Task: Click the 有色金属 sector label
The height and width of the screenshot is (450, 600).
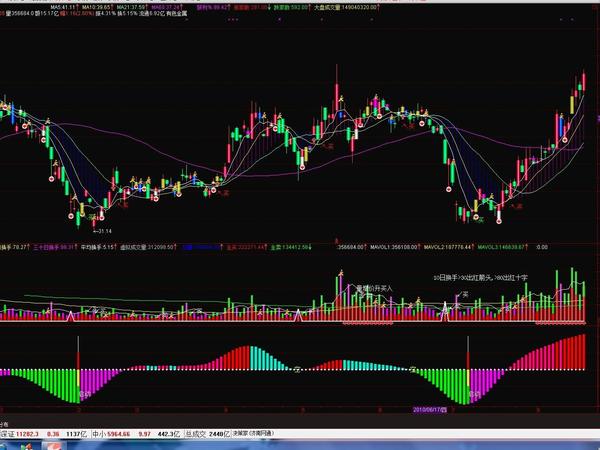Action: click(x=207, y=14)
